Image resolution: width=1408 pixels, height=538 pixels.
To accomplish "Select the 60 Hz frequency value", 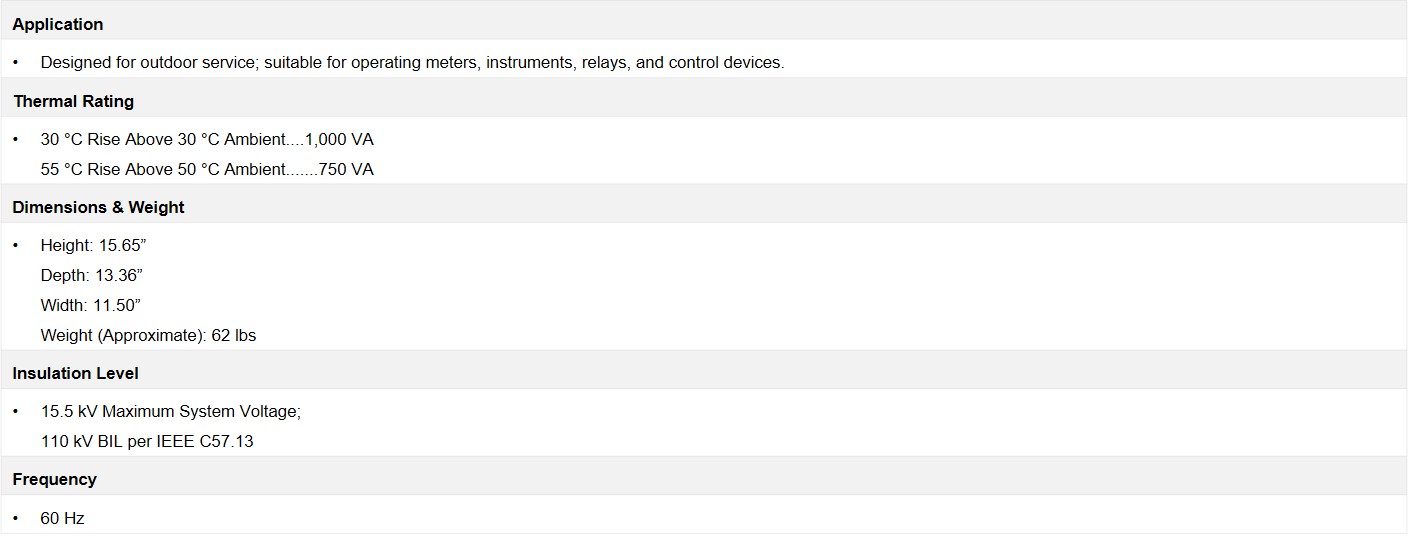I will click(x=62, y=519).
